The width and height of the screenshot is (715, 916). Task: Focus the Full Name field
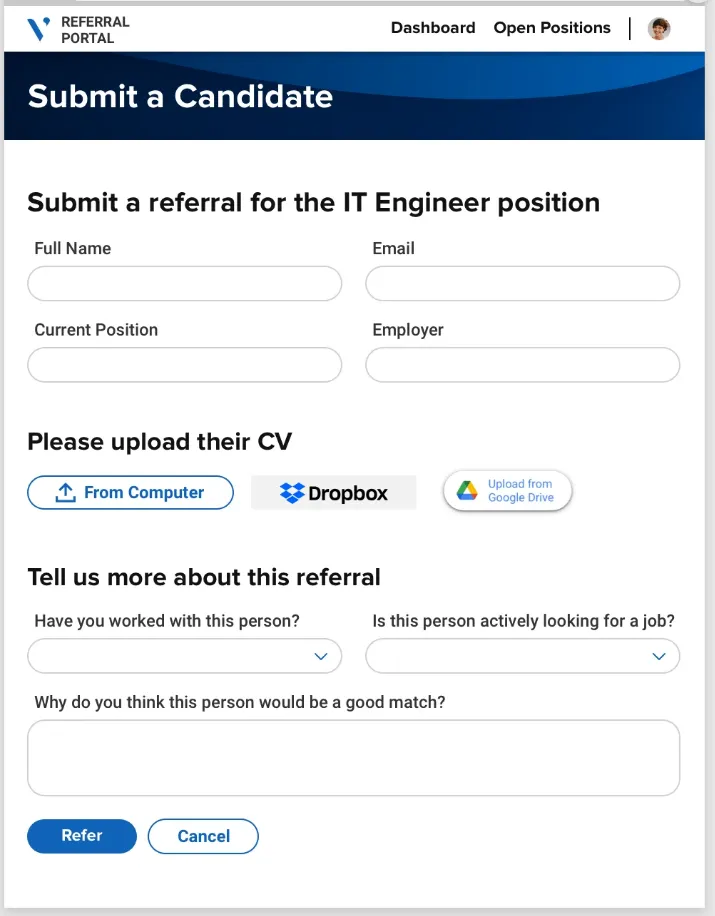coord(184,284)
